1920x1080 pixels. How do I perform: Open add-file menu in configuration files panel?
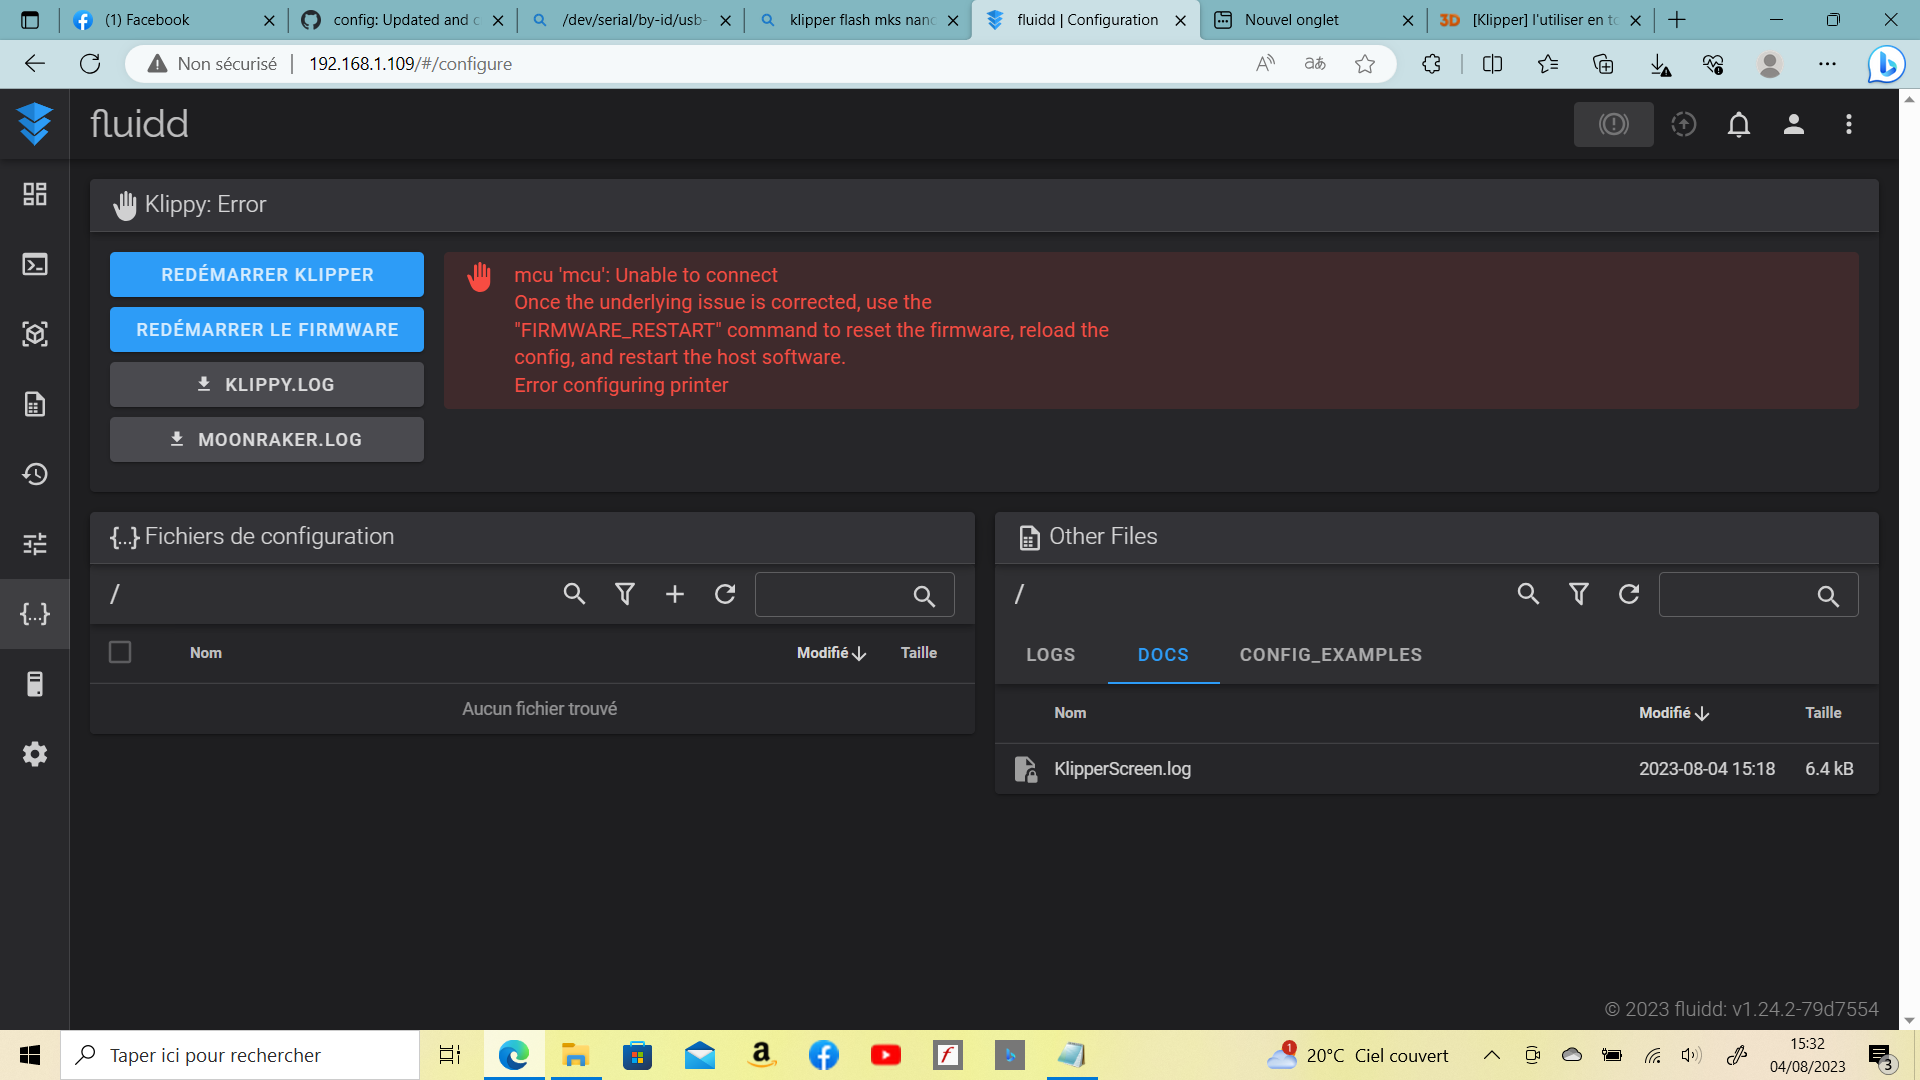[x=675, y=594]
